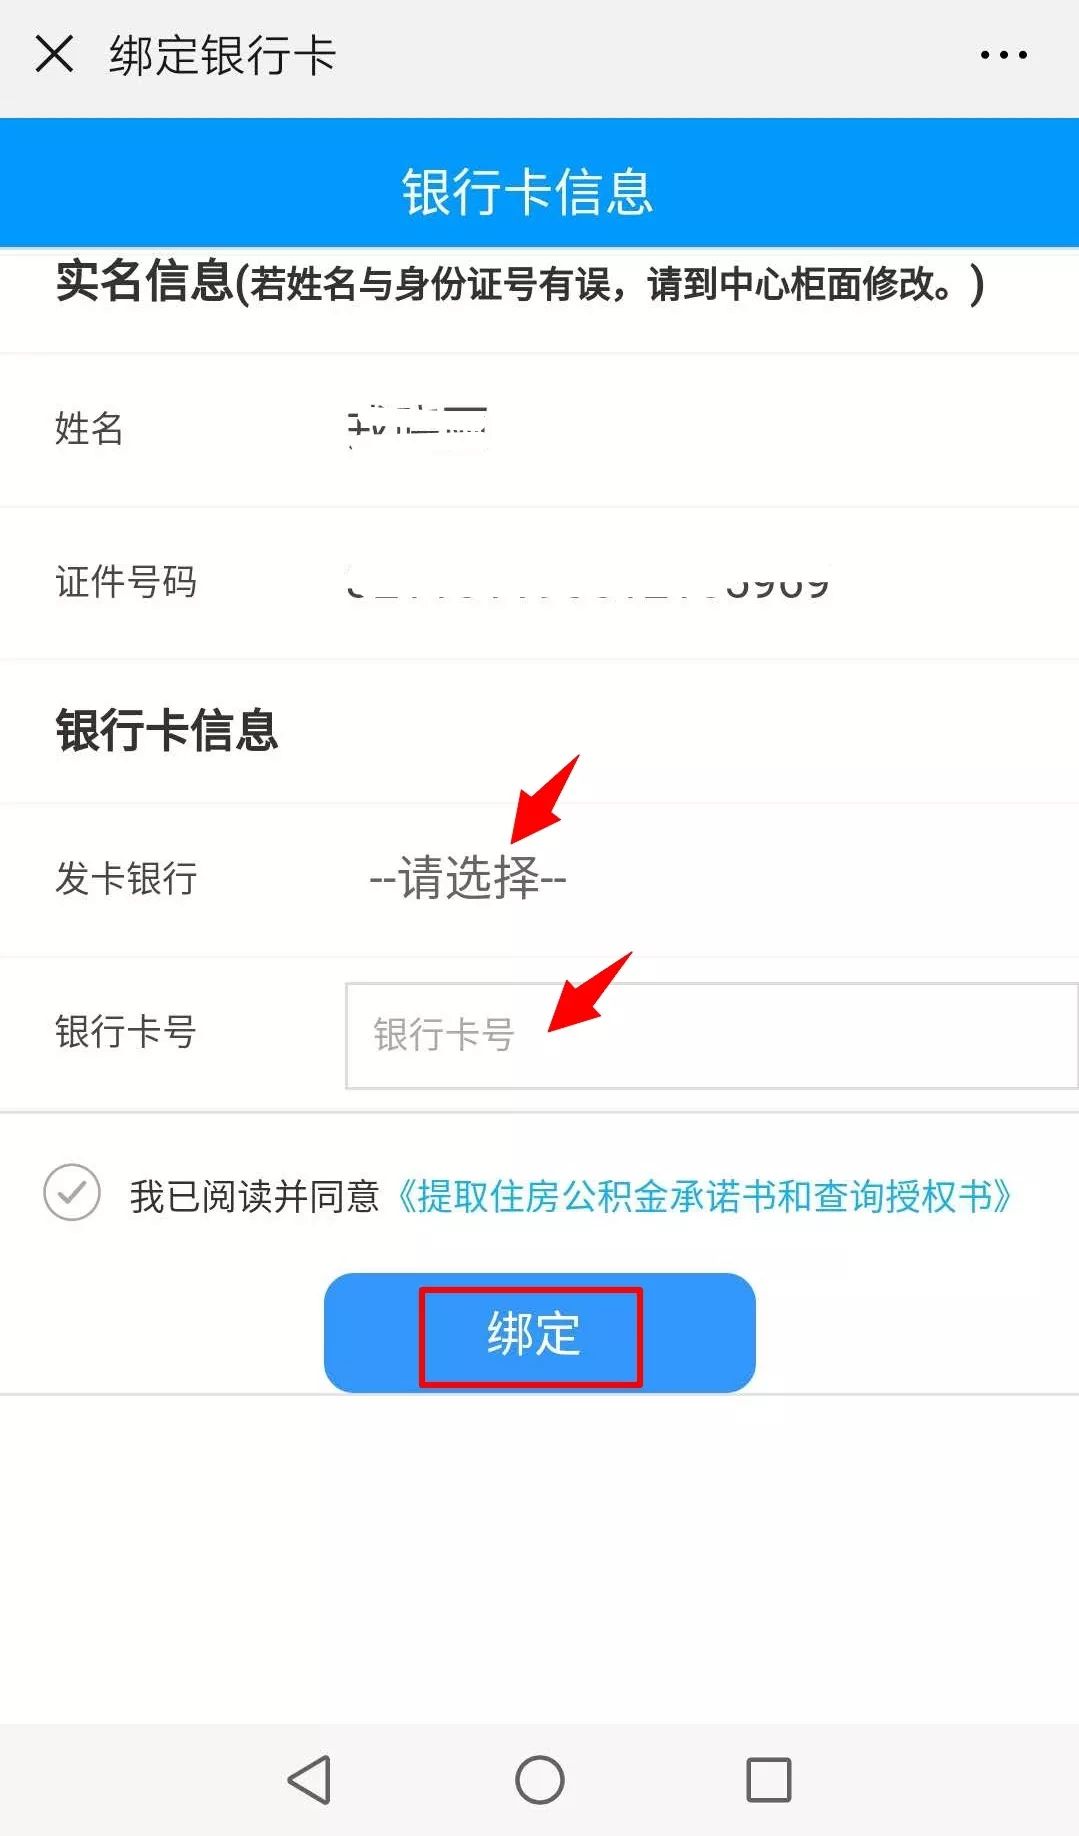Tap the 证件号码 label
1079x1836 pixels.
pos(126,582)
